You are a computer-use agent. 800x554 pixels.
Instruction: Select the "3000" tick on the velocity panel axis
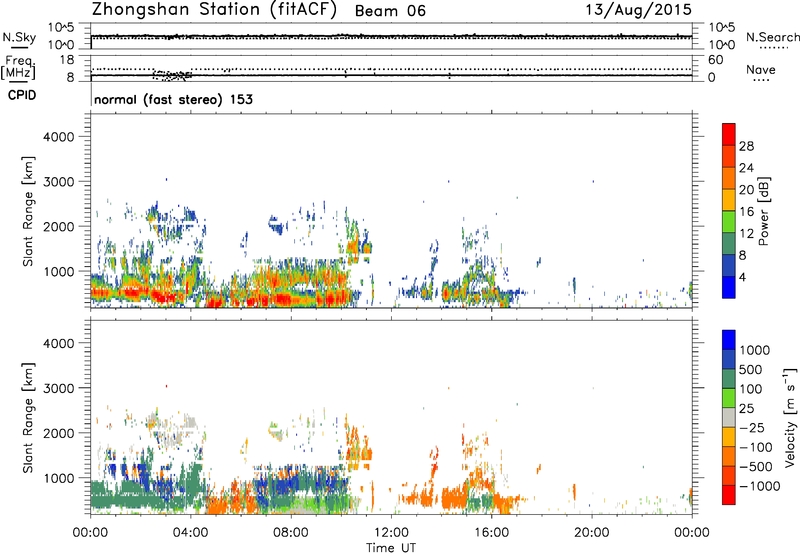click(58, 388)
